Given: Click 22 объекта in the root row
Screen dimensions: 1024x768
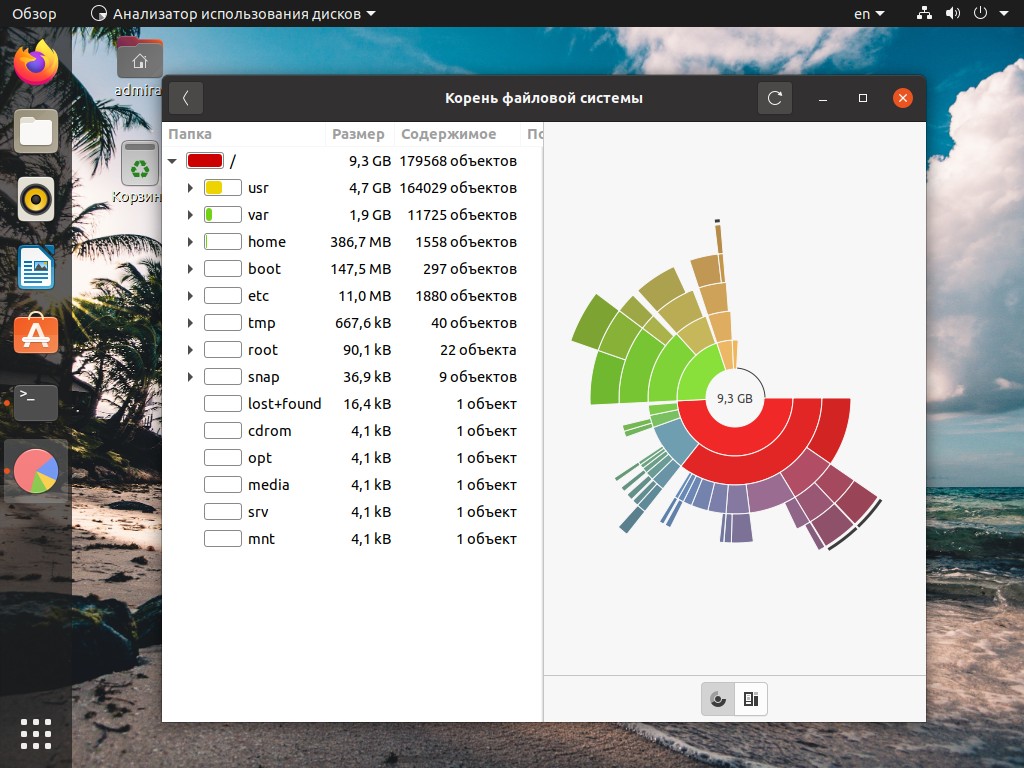Looking at the screenshot, I should point(478,350).
